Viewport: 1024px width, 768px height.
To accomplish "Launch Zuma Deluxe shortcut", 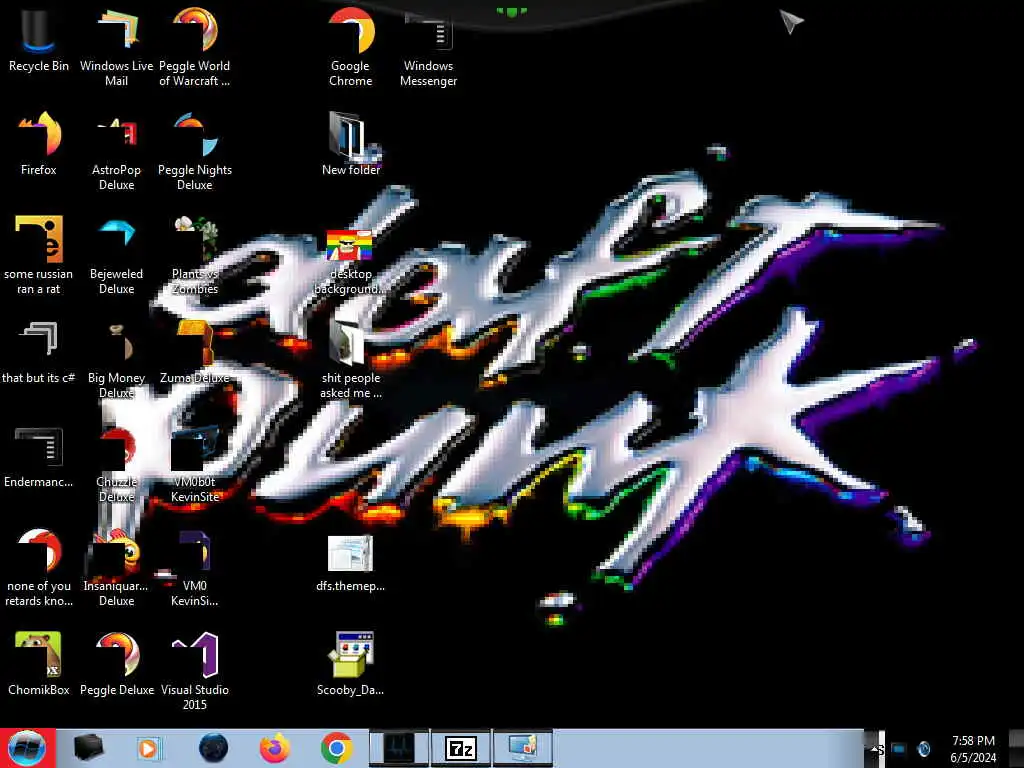I will (195, 351).
